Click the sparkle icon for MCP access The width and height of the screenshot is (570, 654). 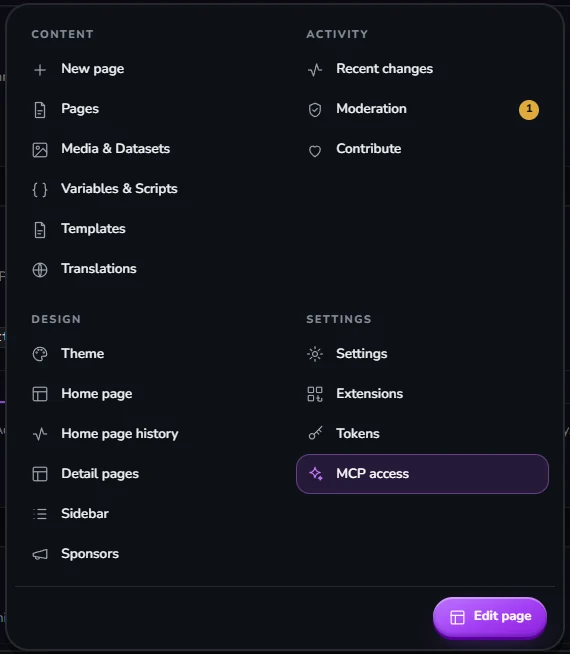(x=316, y=474)
